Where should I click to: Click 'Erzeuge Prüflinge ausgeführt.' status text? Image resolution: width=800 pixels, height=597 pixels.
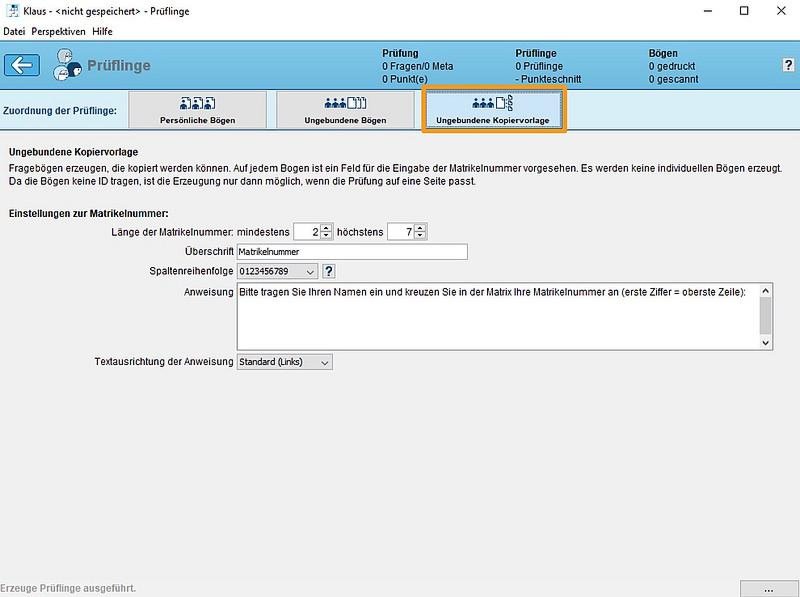68,588
